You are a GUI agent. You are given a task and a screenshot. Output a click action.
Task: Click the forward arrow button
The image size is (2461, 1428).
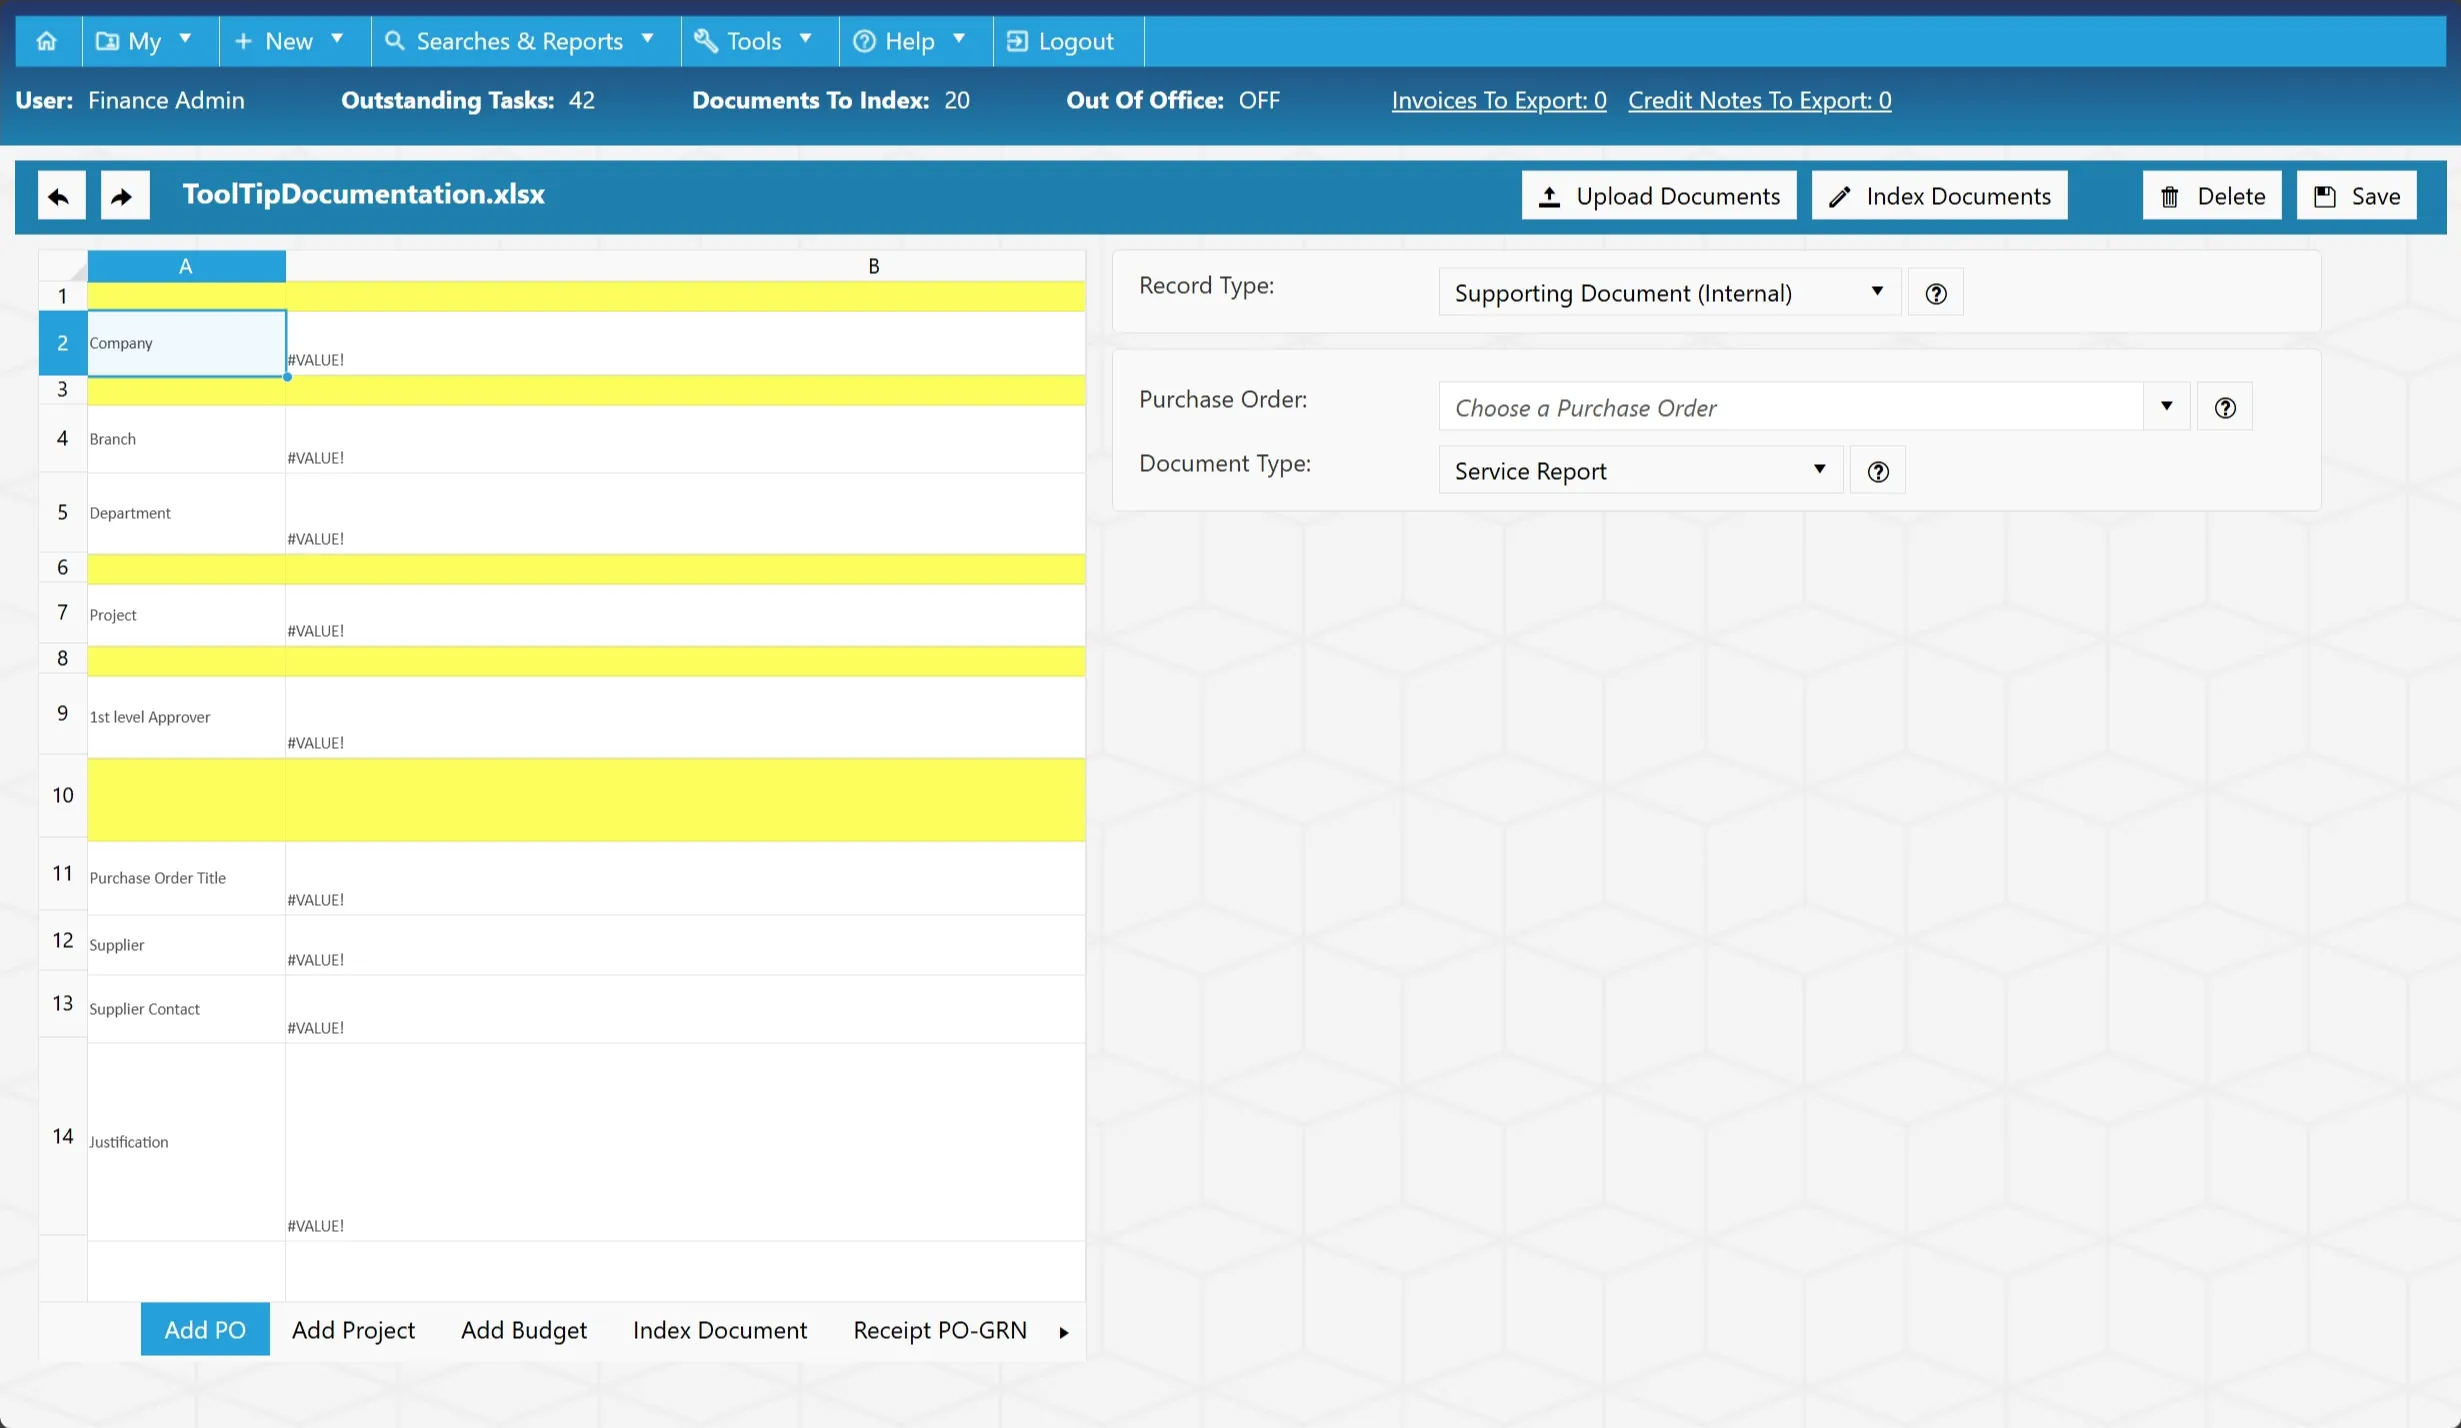(125, 196)
